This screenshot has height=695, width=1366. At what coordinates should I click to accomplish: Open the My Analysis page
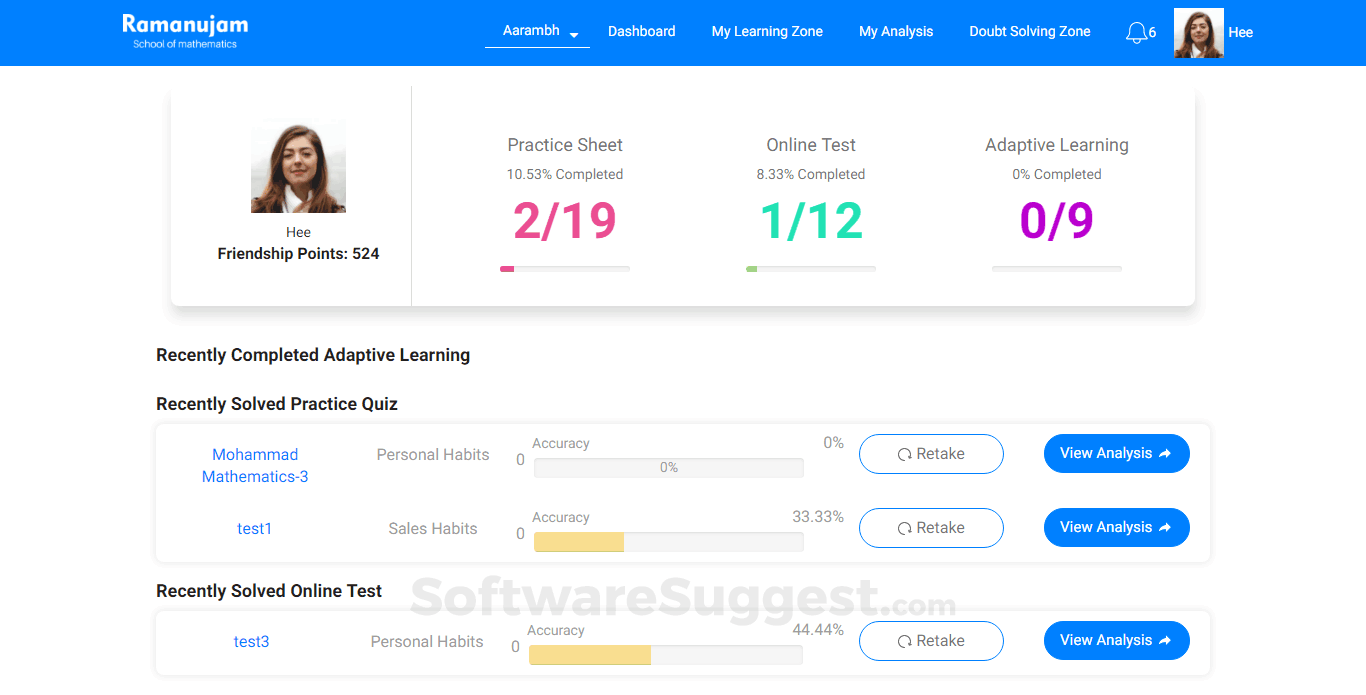tap(896, 31)
